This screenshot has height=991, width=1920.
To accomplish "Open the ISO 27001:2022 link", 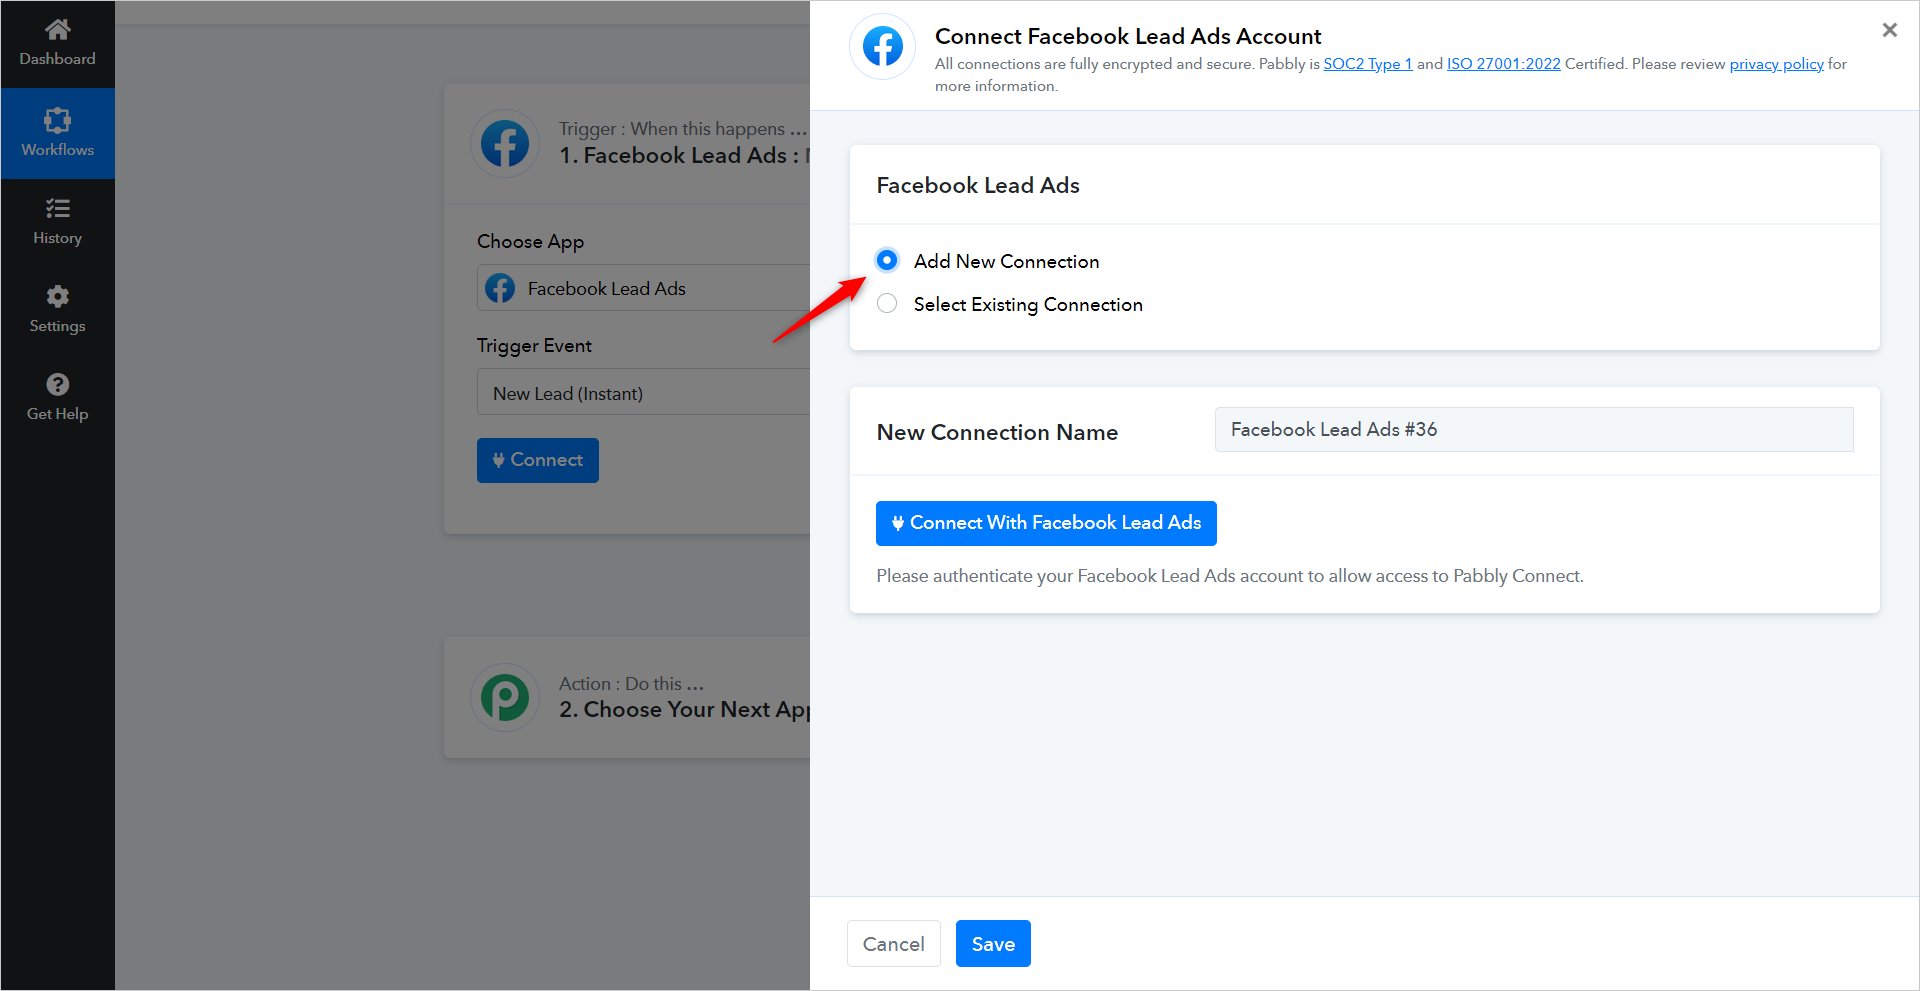I will [1504, 64].
